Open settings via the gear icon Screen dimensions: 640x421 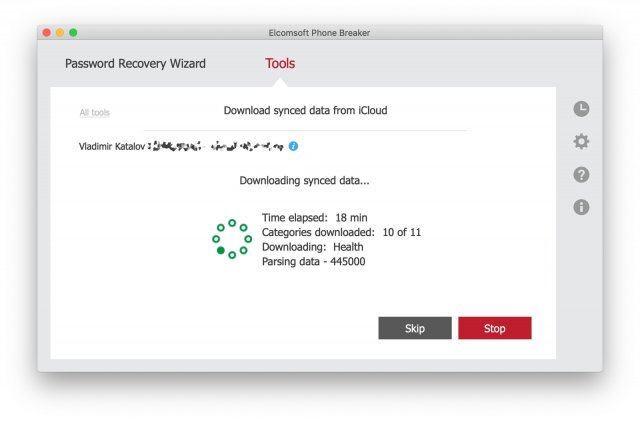[581, 142]
